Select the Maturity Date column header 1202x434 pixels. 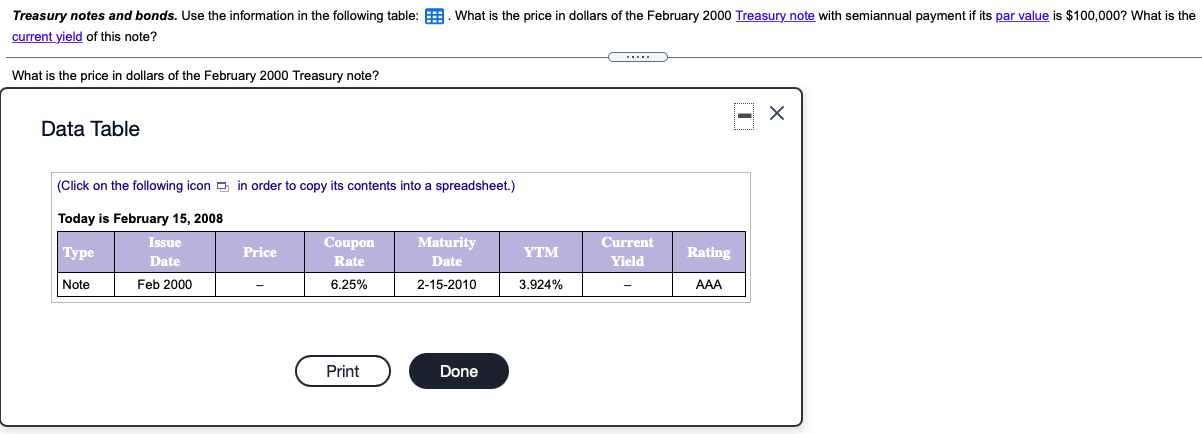click(x=446, y=252)
